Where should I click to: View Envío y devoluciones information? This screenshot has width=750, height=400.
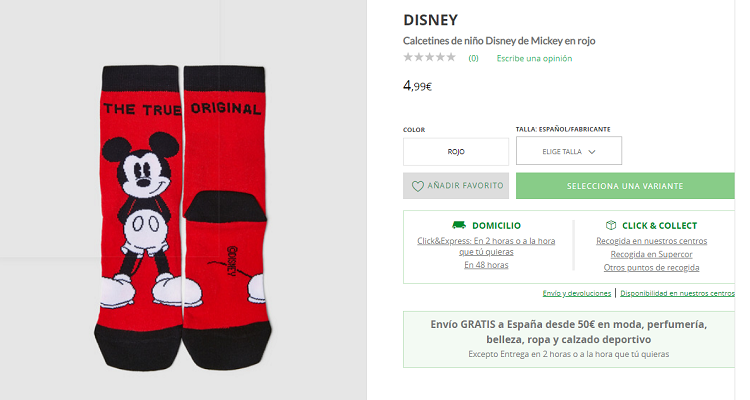click(577, 293)
